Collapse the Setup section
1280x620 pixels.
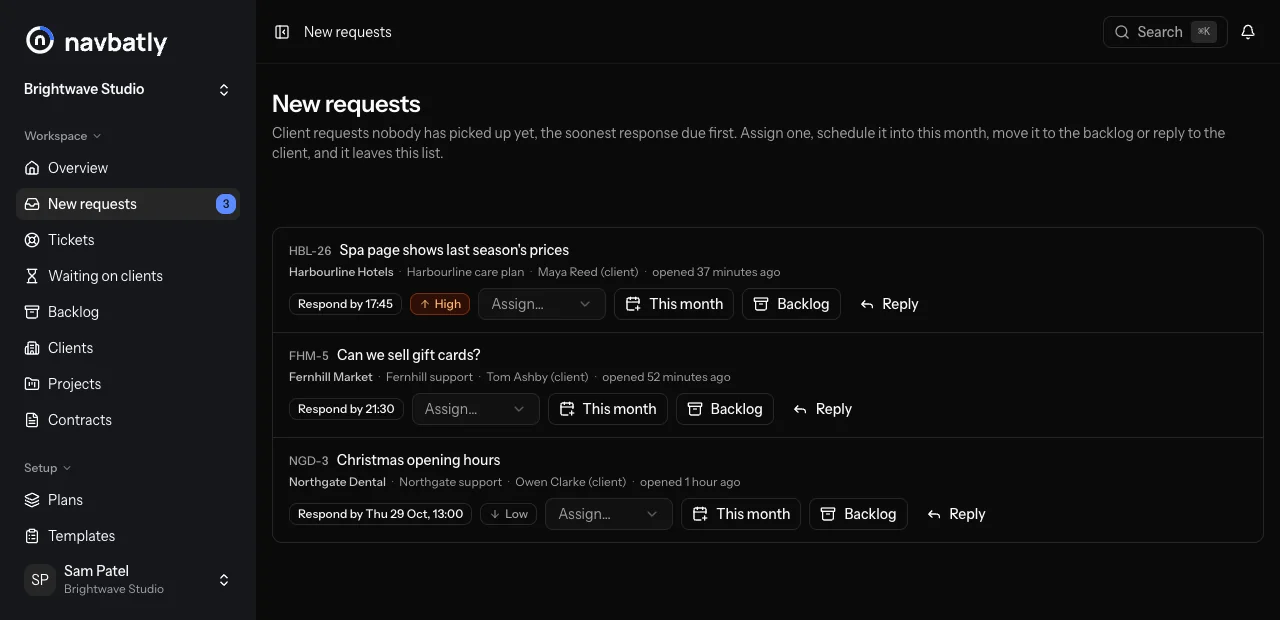[x=47, y=468]
